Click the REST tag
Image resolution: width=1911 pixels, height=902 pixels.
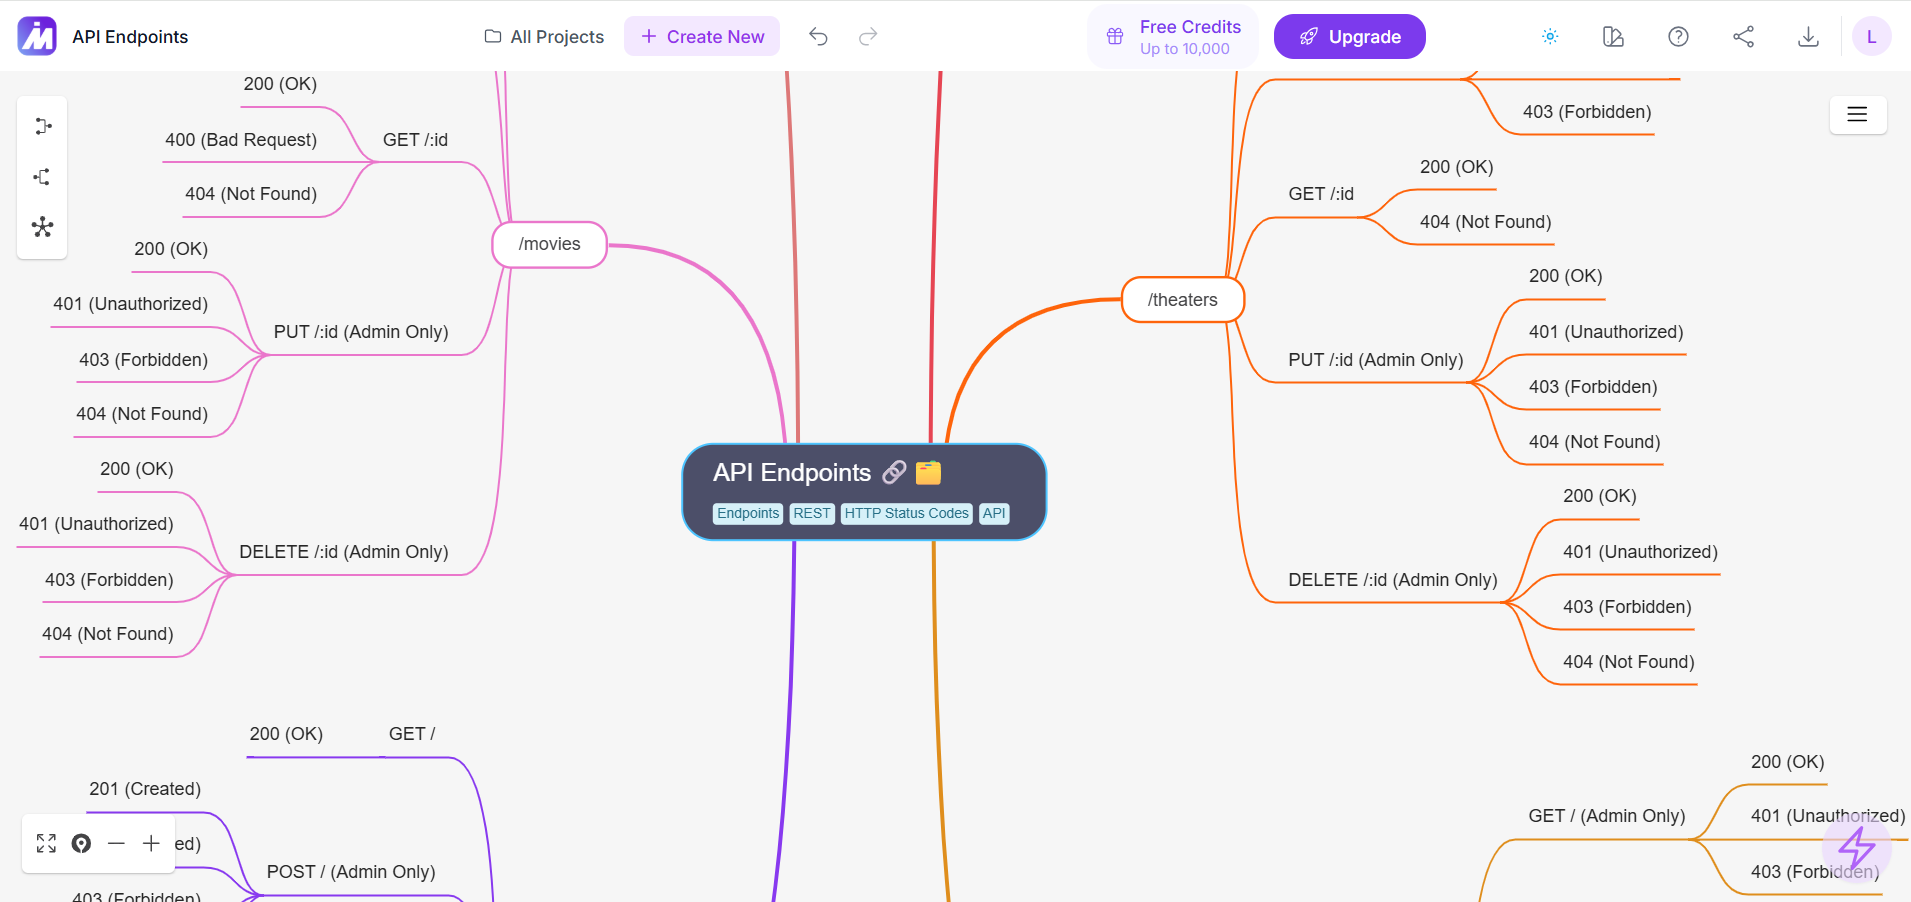(x=812, y=513)
